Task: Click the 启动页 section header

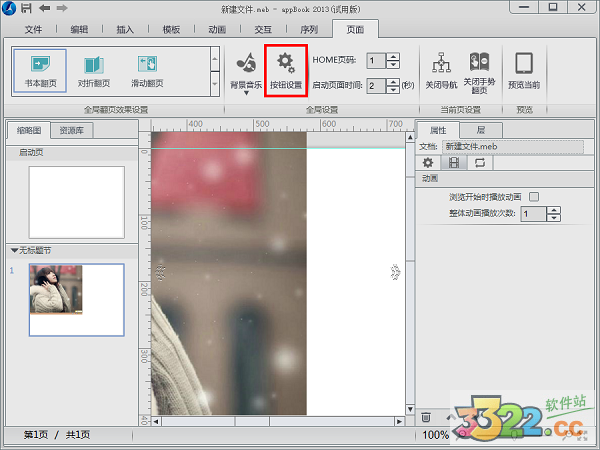Action: click(72, 152)
